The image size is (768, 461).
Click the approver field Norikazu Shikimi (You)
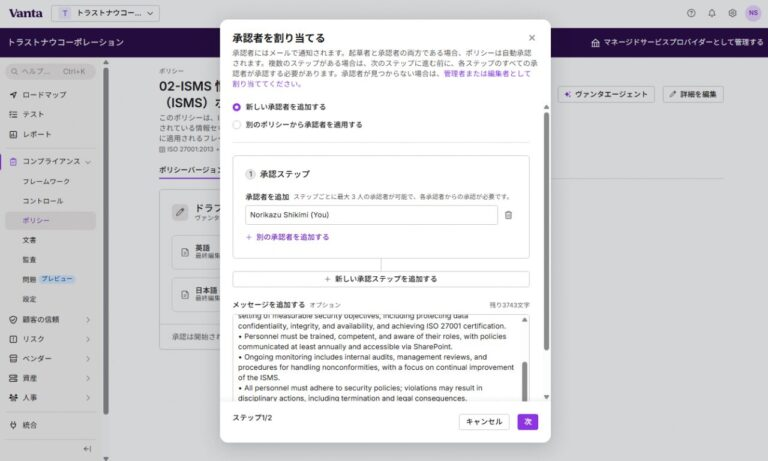tap(371, 215)
